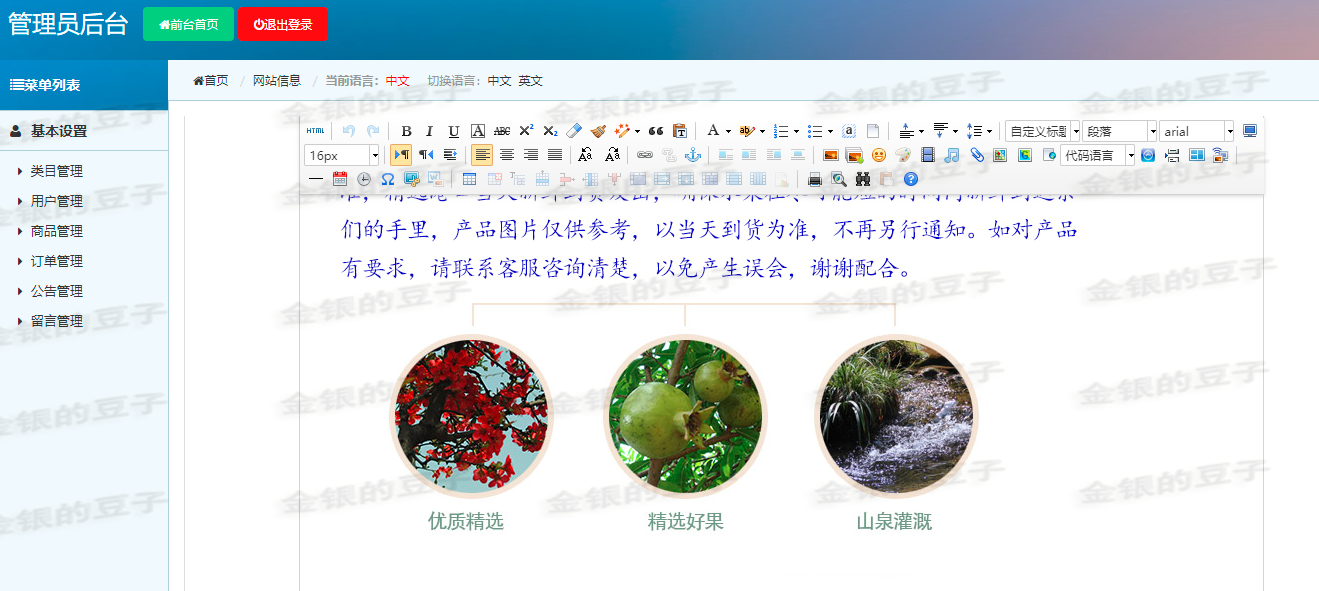Apply strikethrough (ABC) formatting
1319x591 pixels.
tap(502, 131)
